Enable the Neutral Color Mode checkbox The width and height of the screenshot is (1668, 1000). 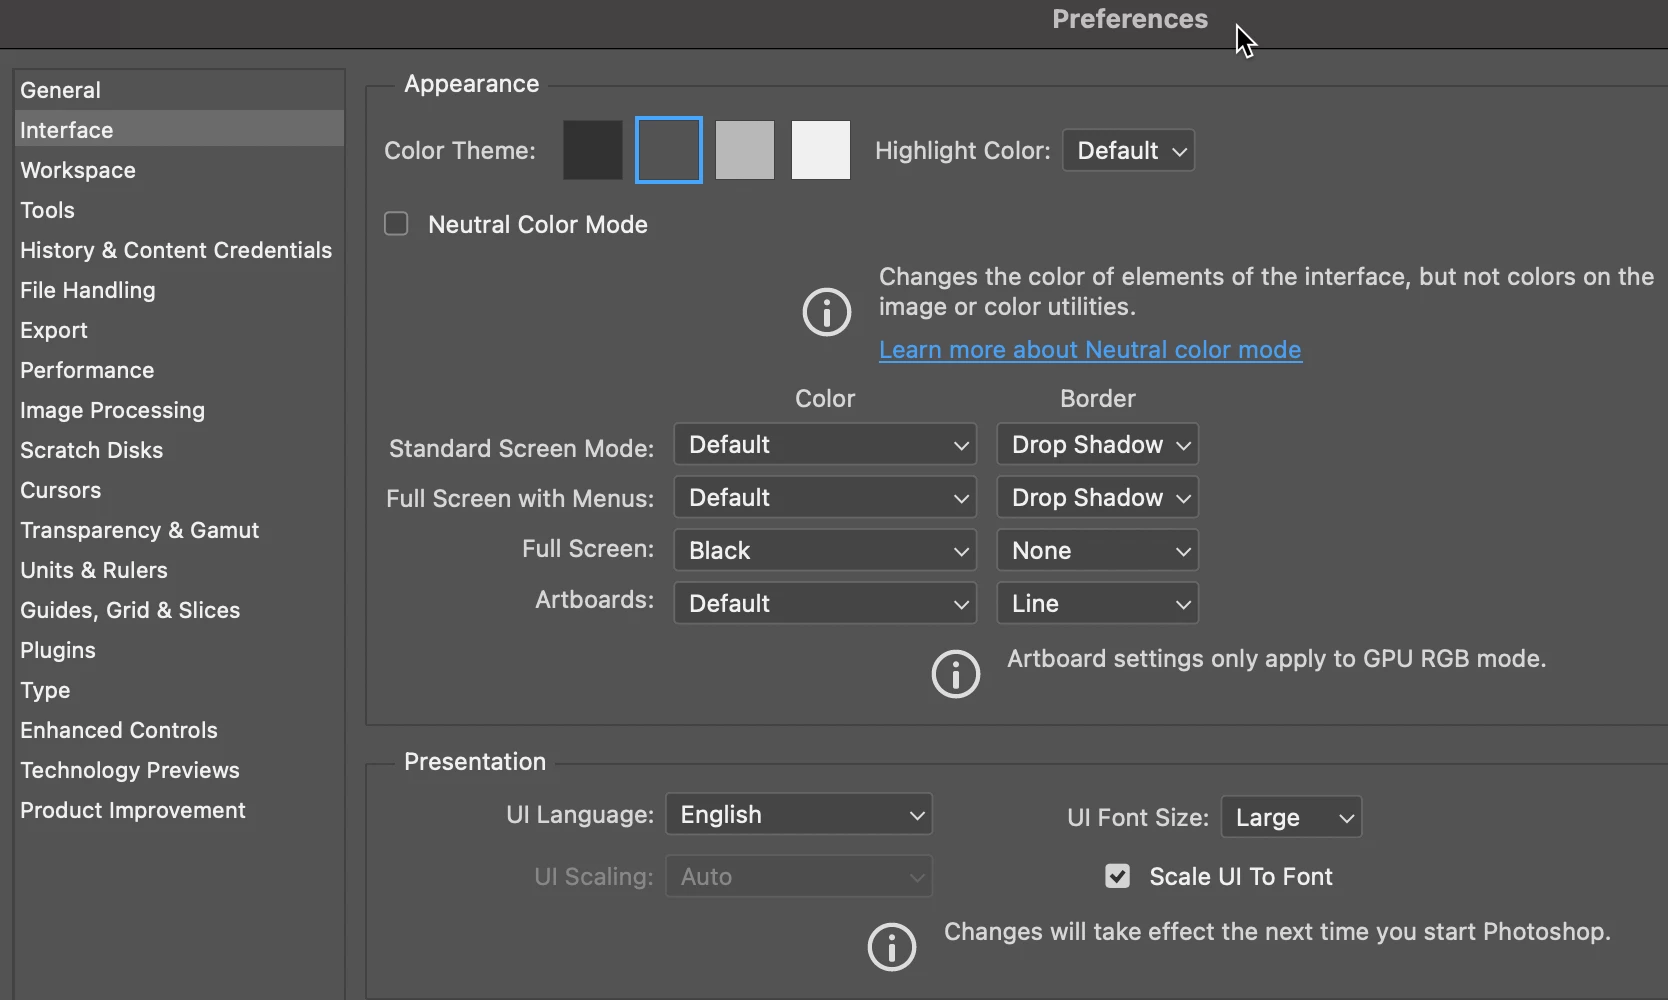click(397, 224)
